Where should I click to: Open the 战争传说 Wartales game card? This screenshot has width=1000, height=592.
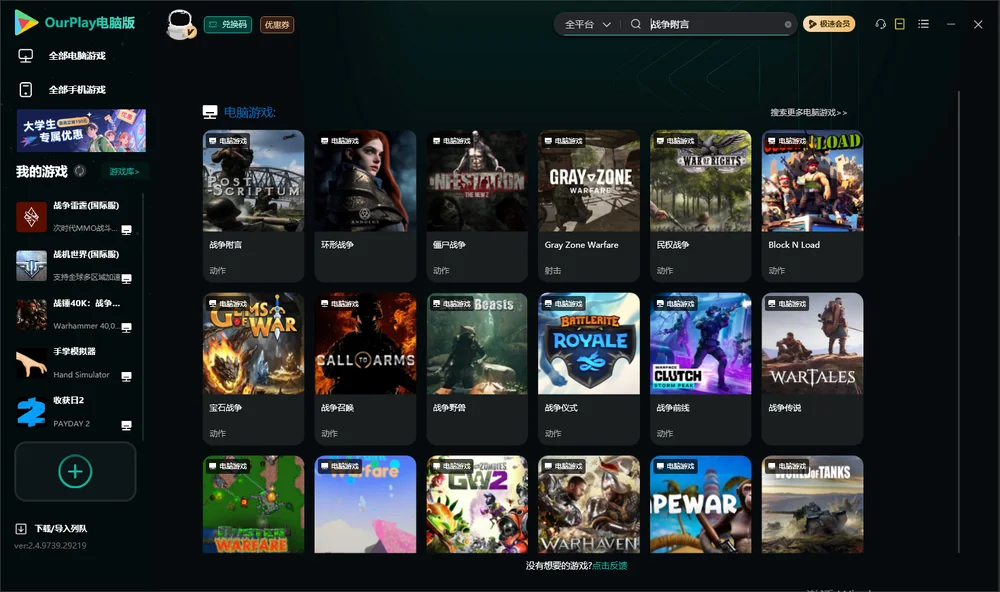click(x=812, y=369)
